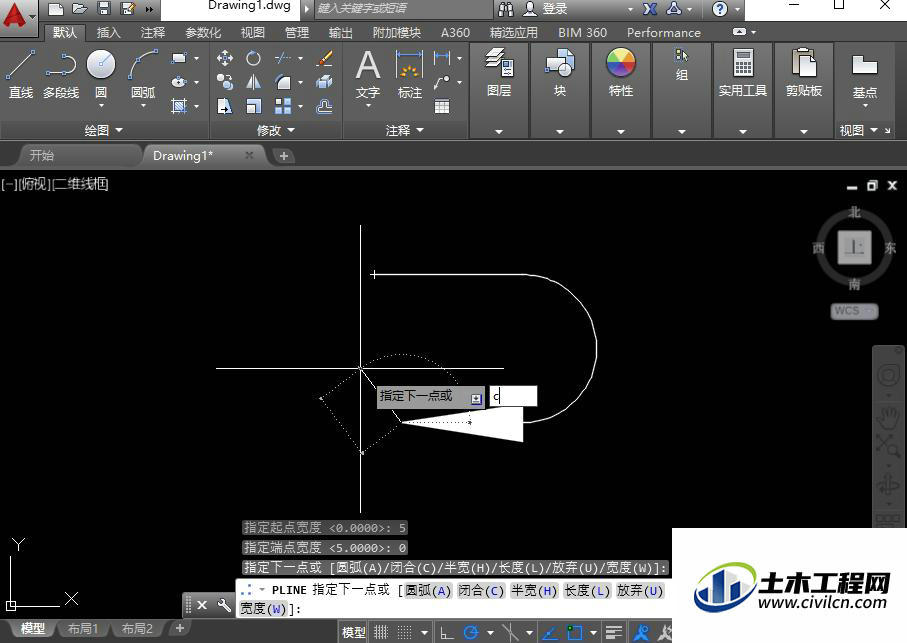Click the Close 闭合(C) command option
The image size is (907, 643).
pyautogui.click(x=481, y=590)
